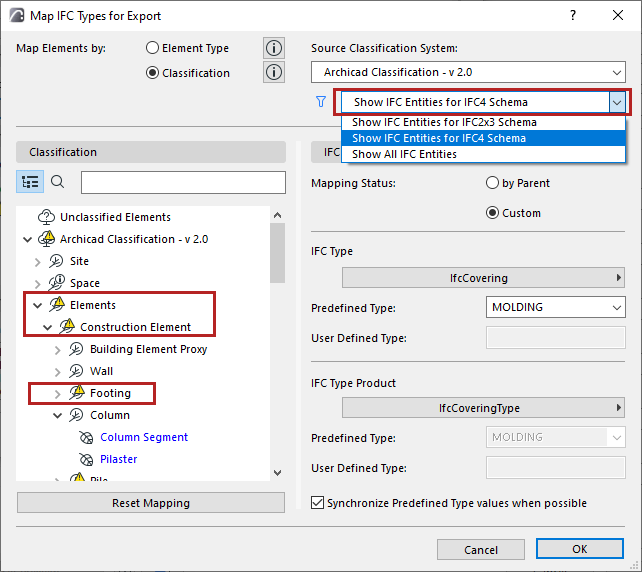642x572 pixels.
Task: Expand the Site tree node
Action: click(x=38, y=262)
